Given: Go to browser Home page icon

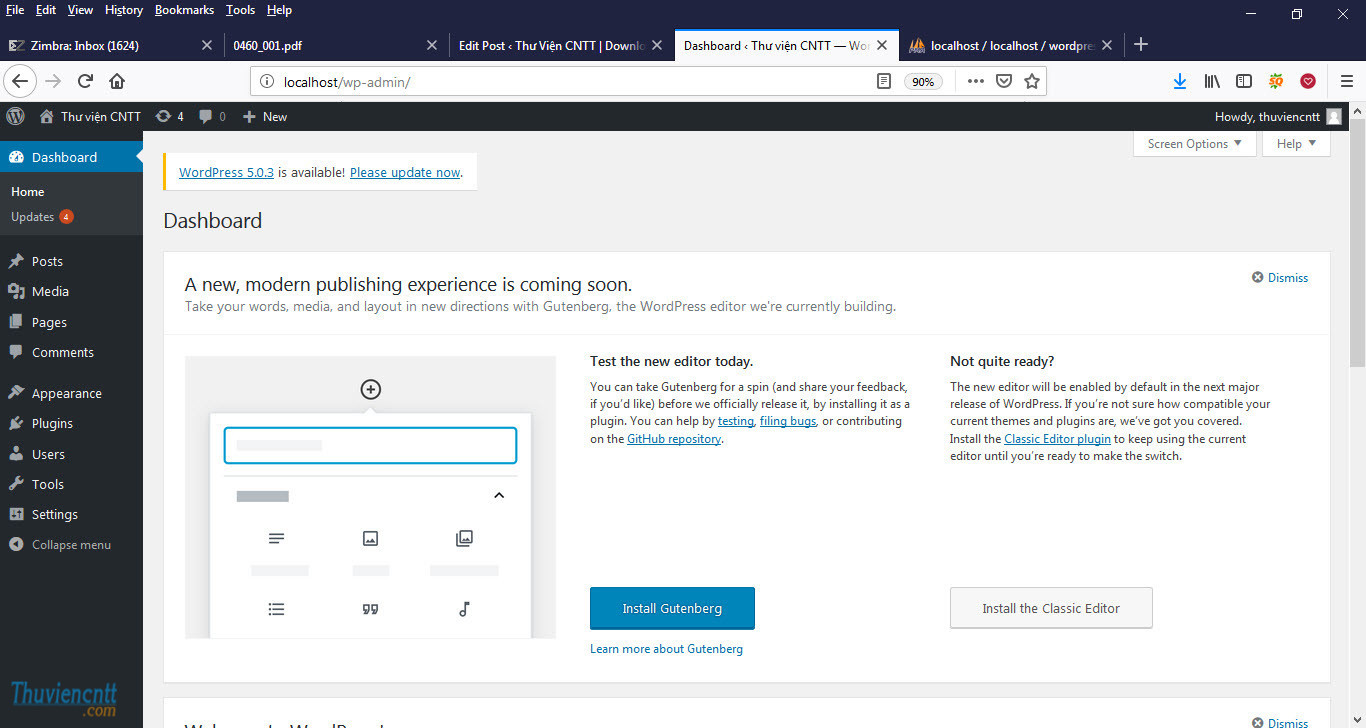Looking at the screenshot, I should (117, 81).
